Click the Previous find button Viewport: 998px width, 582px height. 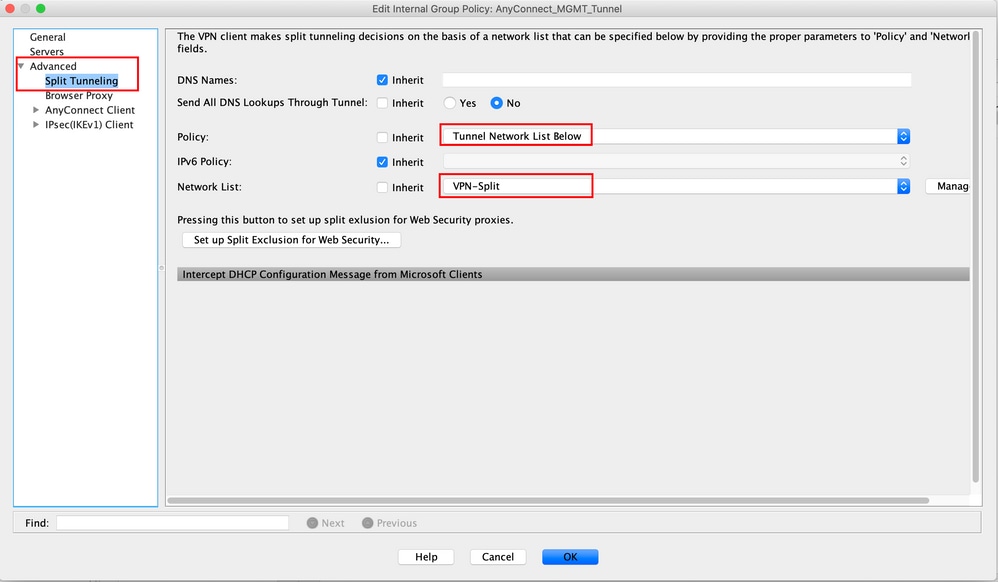pyautogui.click(x=390, y=523)
